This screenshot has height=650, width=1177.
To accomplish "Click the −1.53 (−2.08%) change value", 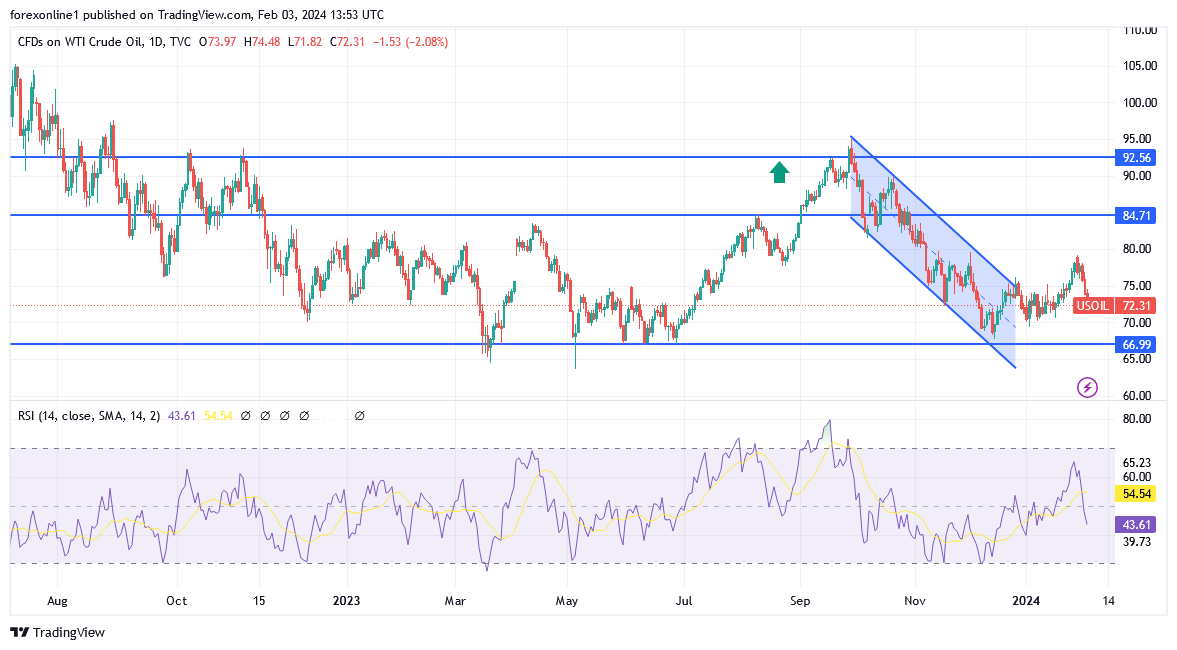I will point(411,42).
